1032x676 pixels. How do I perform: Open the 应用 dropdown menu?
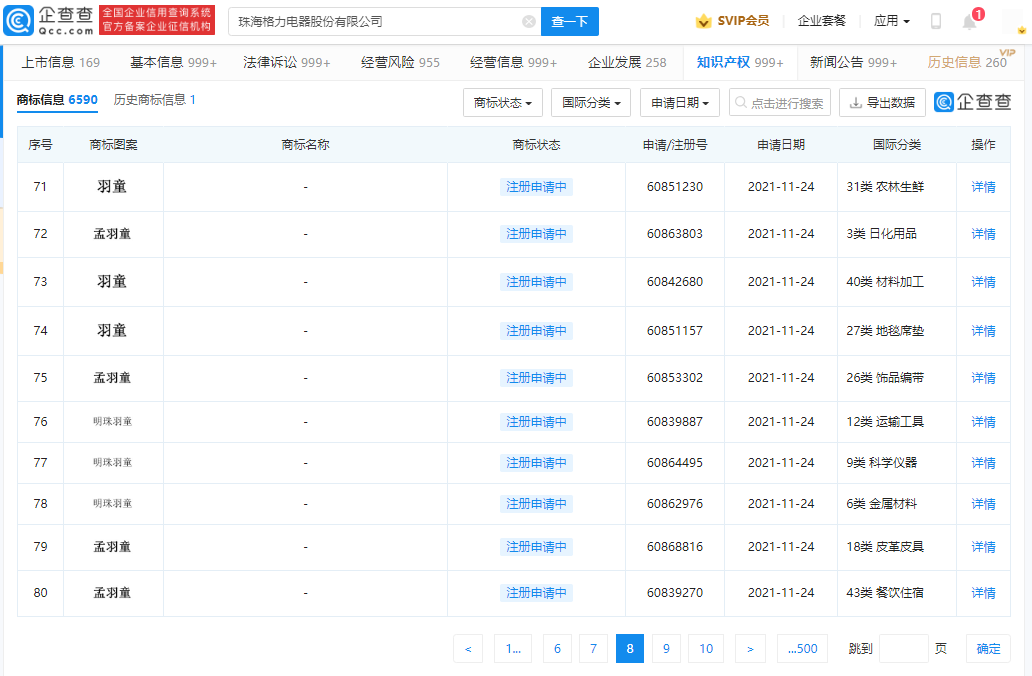coord(891,21)
